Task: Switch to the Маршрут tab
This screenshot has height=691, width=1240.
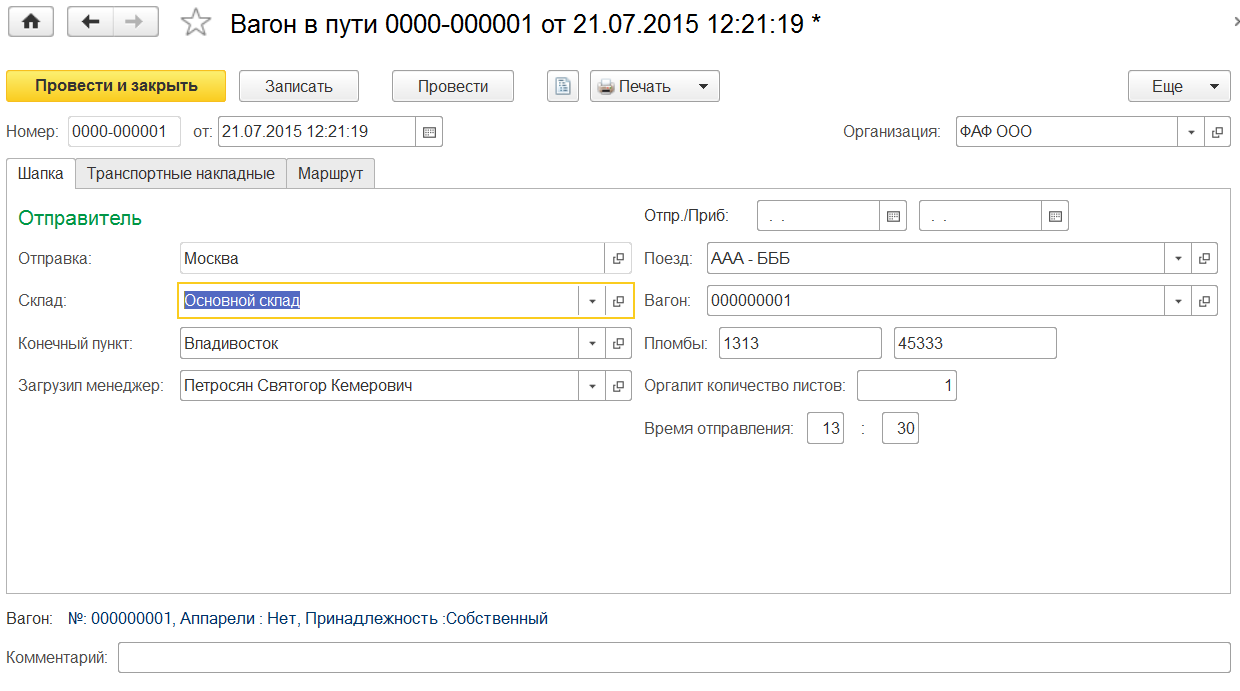Action: (331, 174)
